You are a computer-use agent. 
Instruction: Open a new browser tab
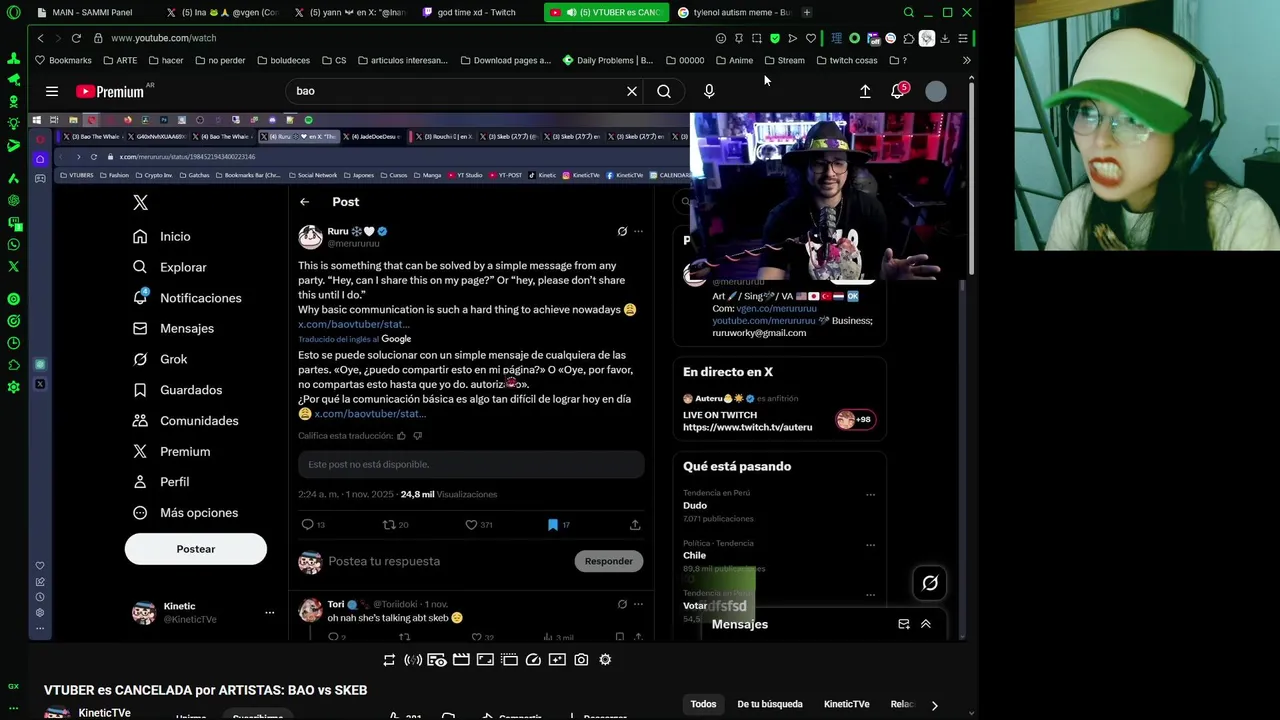point(807,12)
